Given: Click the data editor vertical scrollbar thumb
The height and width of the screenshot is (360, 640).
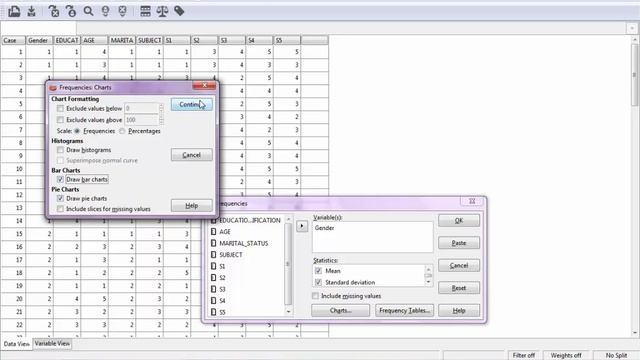Looking at the screenshot, I should [634, 75].
